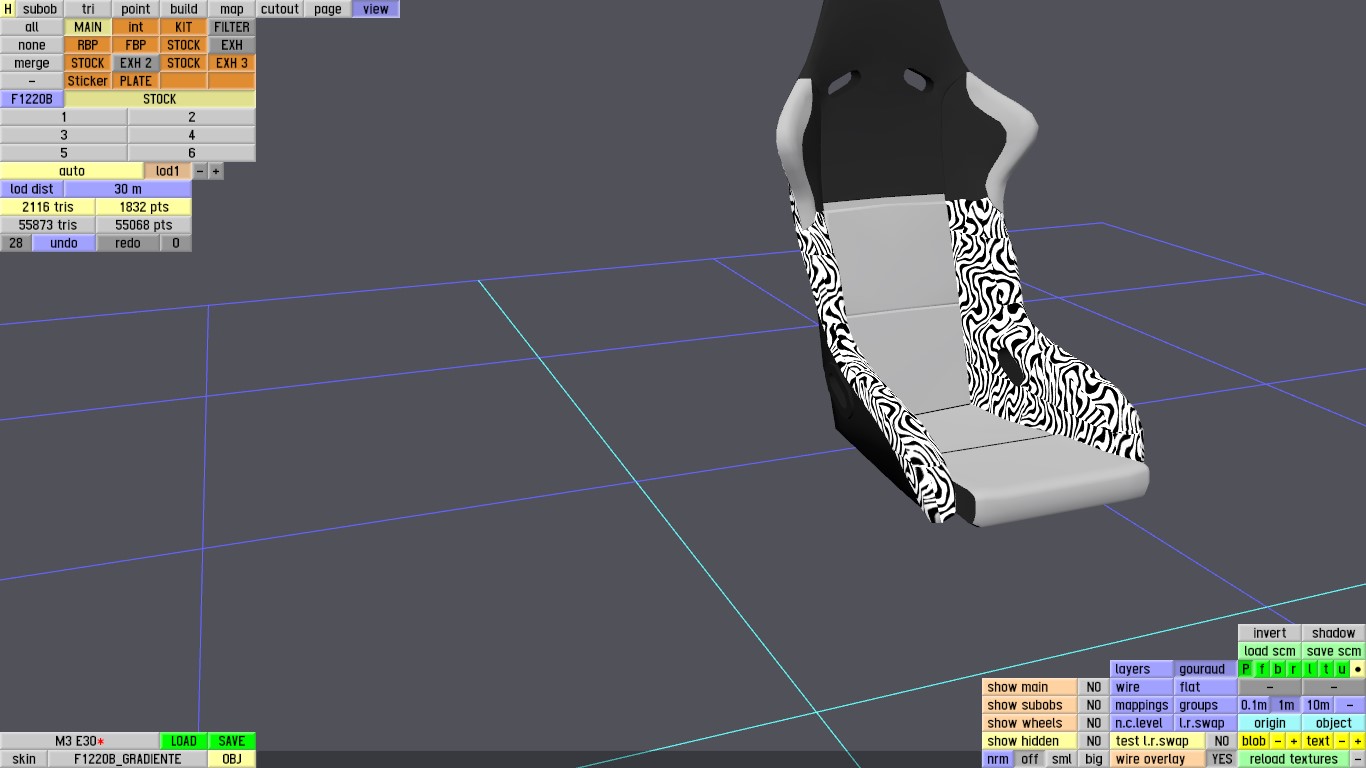Undo the last edit
This screenshot has width=1366, height=768.
64,243
